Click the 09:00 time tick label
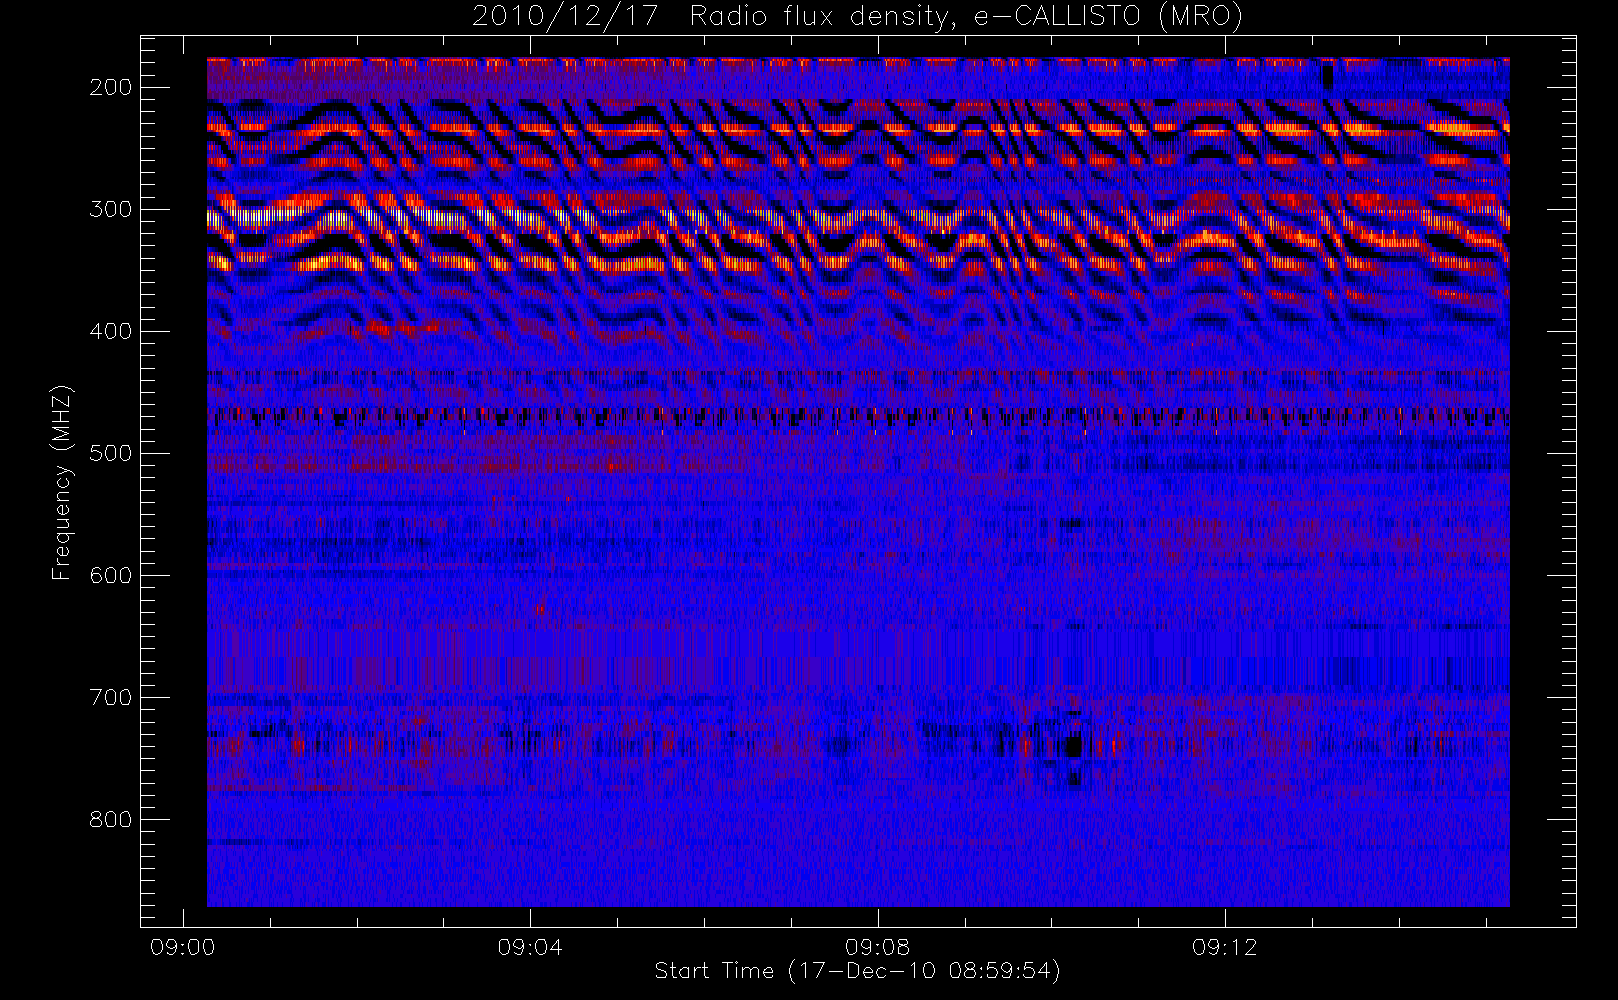Viewport: 1618px width, 1000px height. [x=182, y=947]
